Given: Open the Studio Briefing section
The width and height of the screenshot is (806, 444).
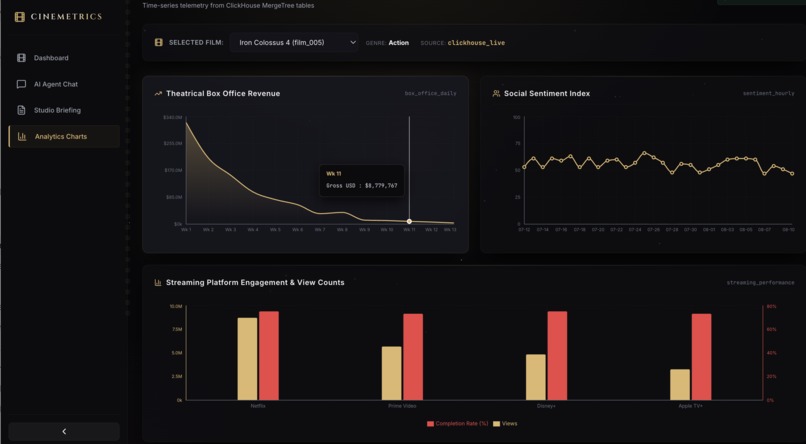Looking at the screenshot, I should click(x=64, y=110).
